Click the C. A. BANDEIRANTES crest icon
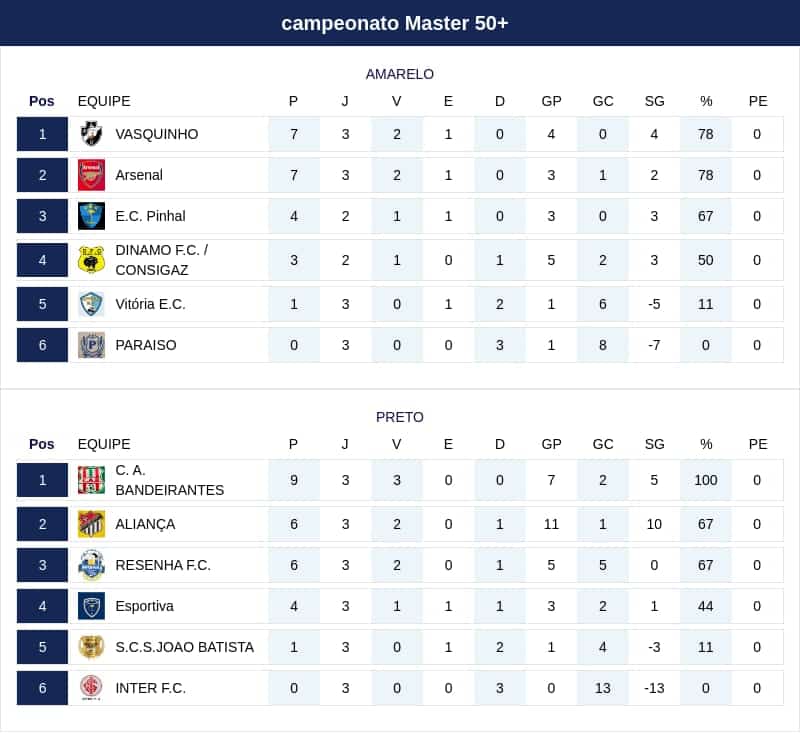The width and height of the screenshot is (800, 756). (91, 480)
